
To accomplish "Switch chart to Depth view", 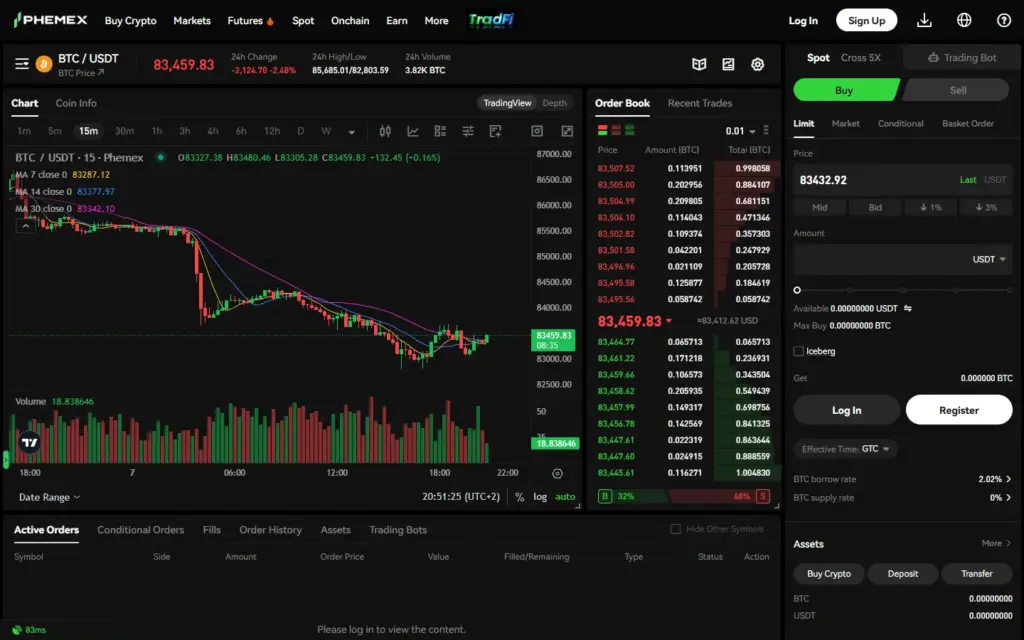I will (554, 103).
